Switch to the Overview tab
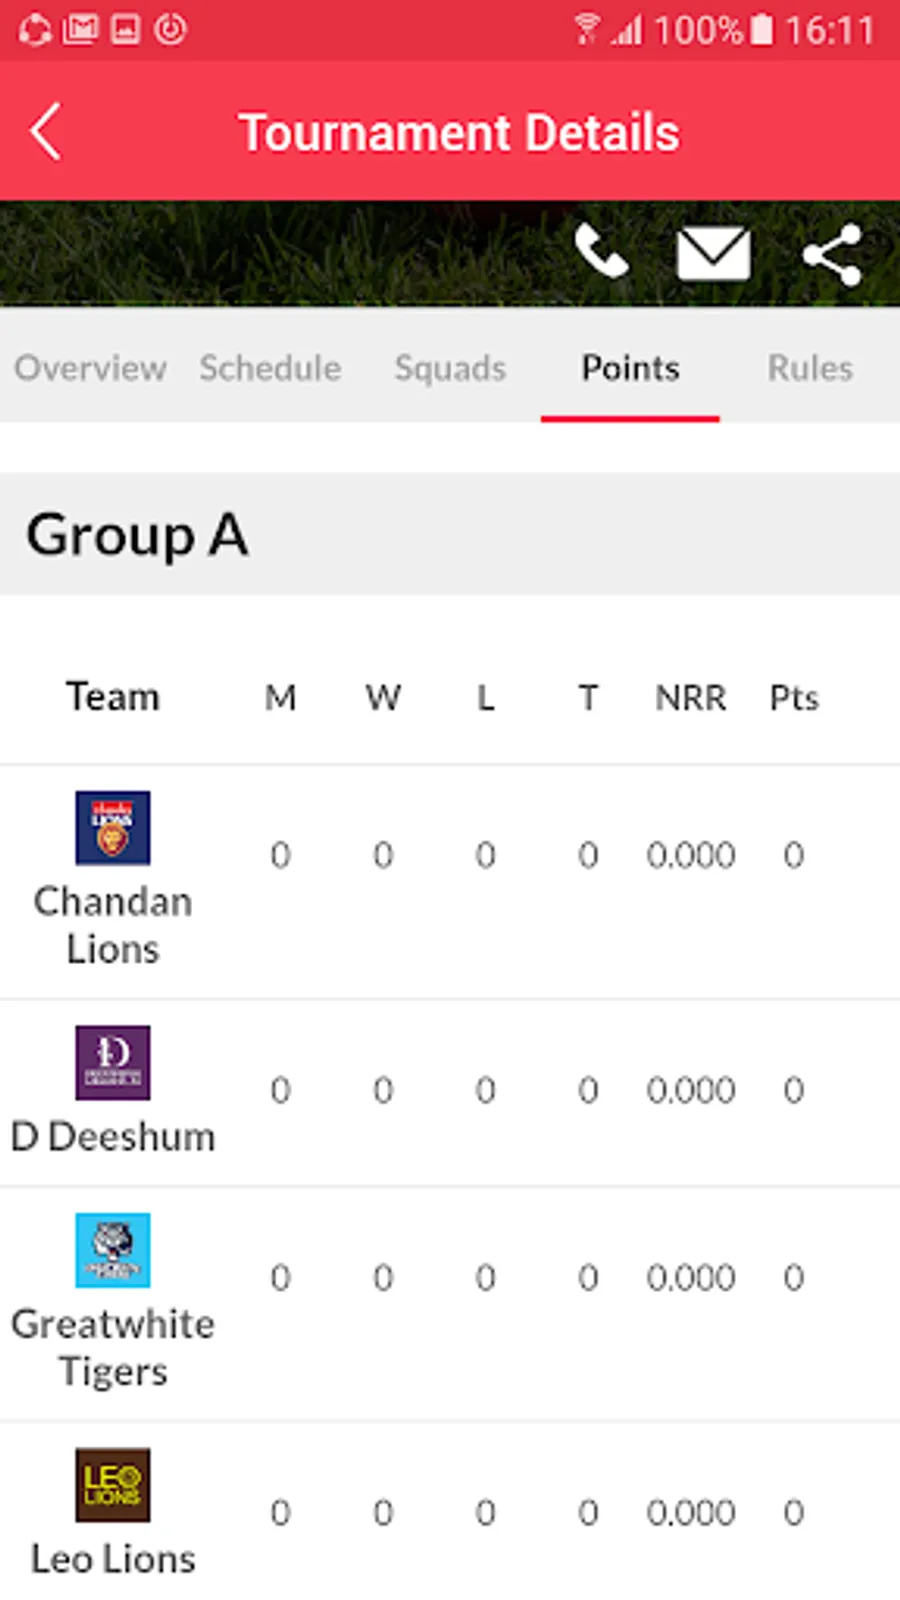 click(90, 368)
